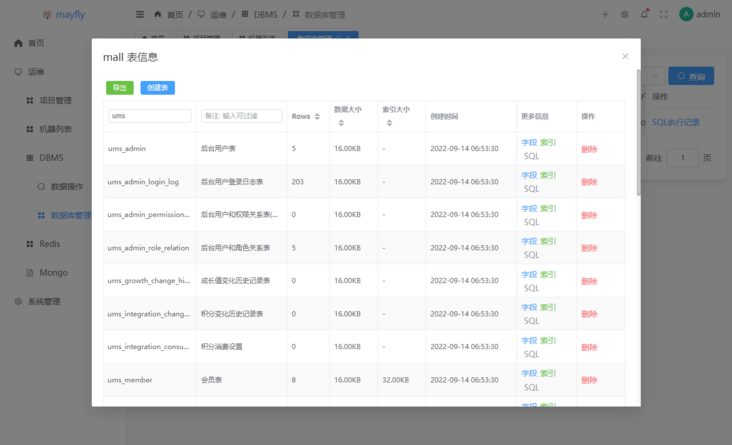Expand the 系统管理 sidebar menu
The height and width of the screenshot is (445, 732).
point(44,301)
